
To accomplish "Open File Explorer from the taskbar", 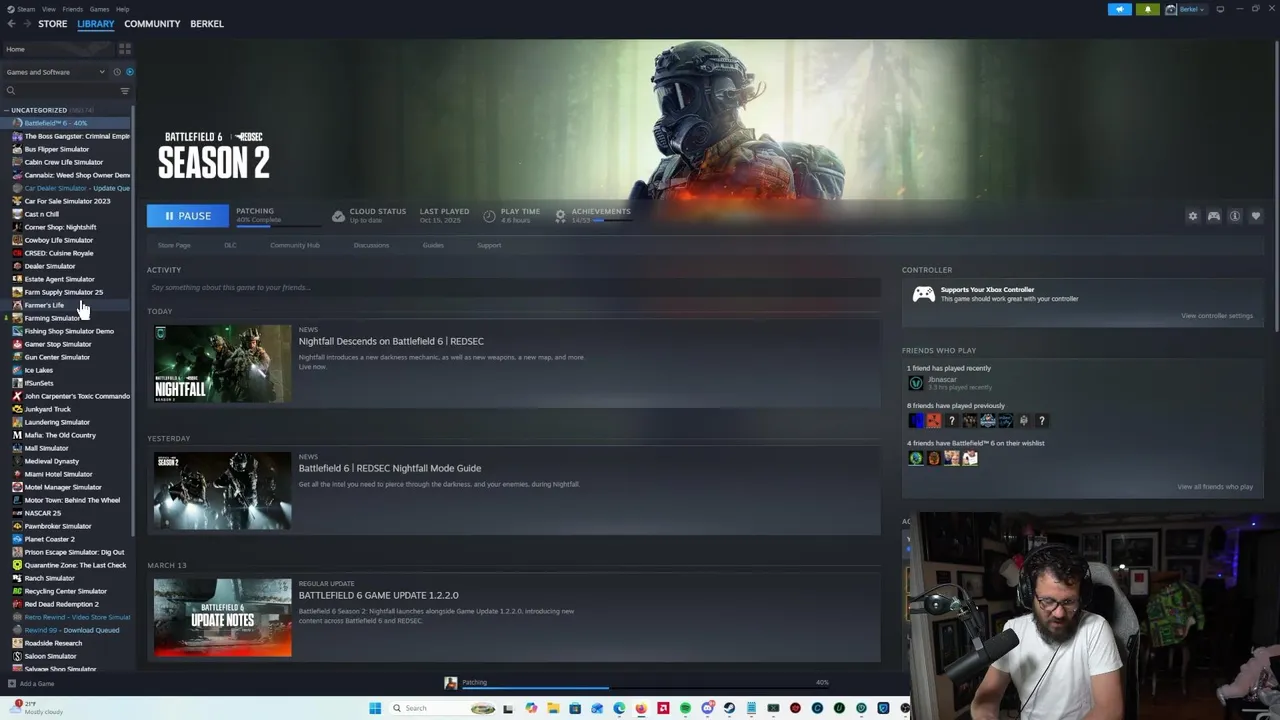I will coord(553,708).
